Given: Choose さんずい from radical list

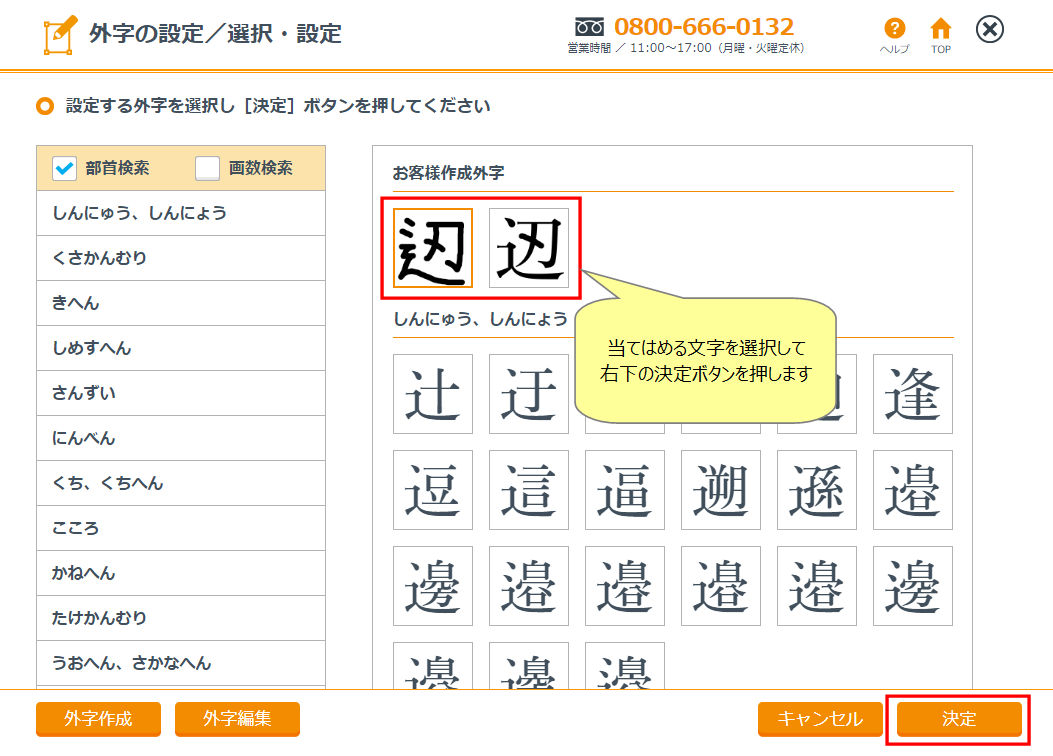Looking at the screenshot, I should click(181, 393).
